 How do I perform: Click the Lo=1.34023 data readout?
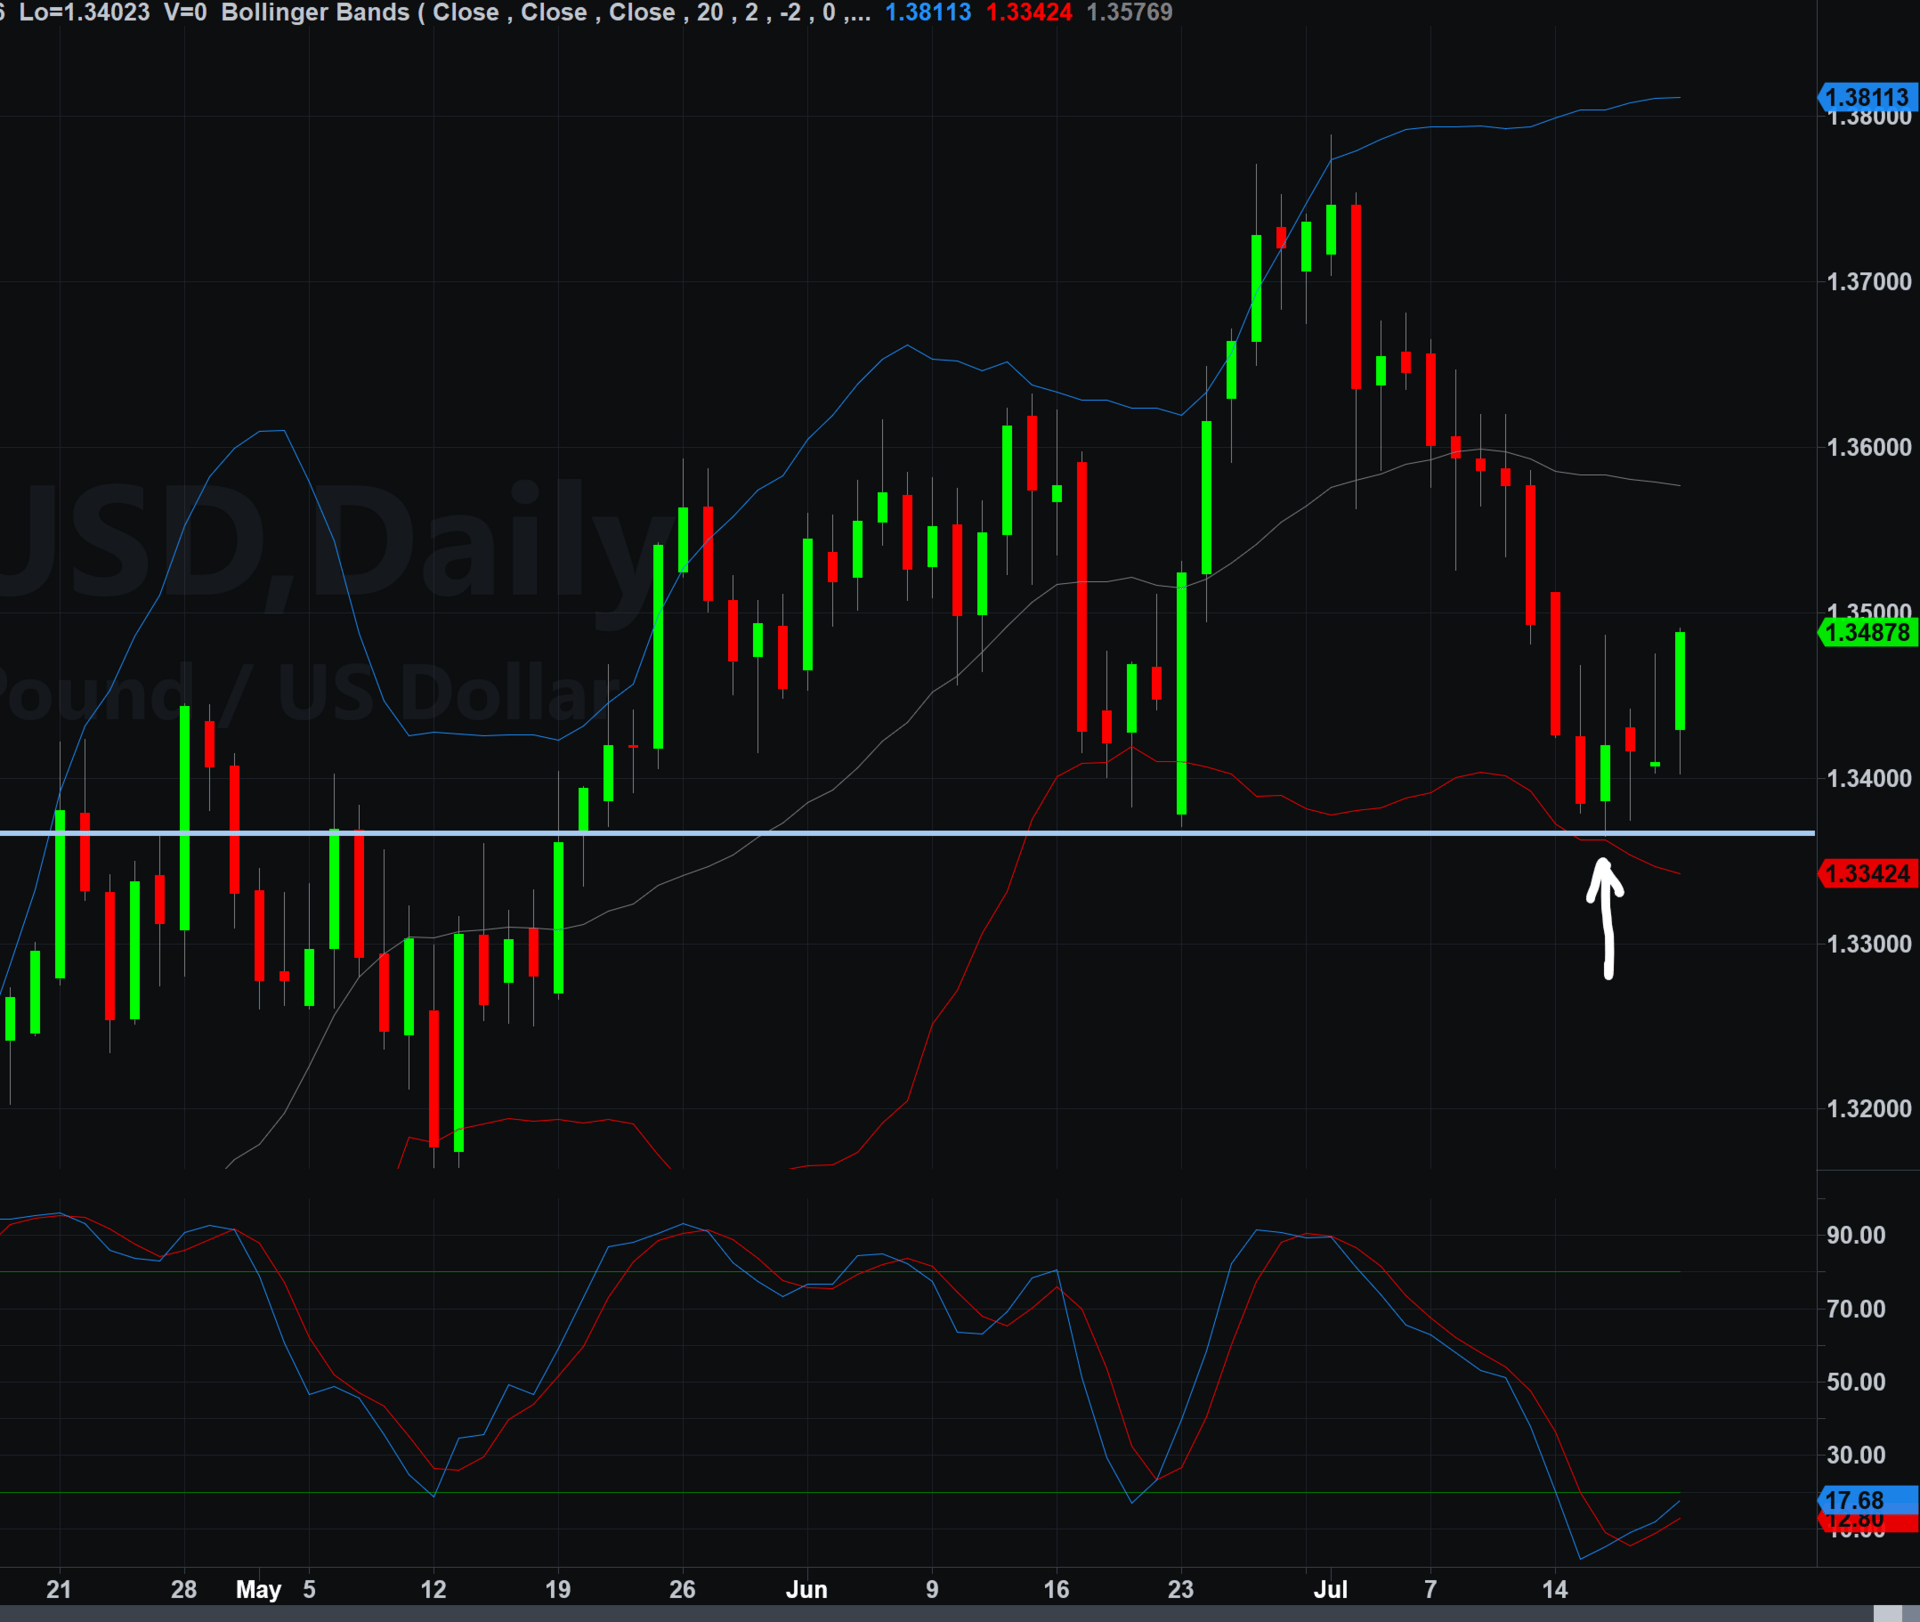(84, 13)
